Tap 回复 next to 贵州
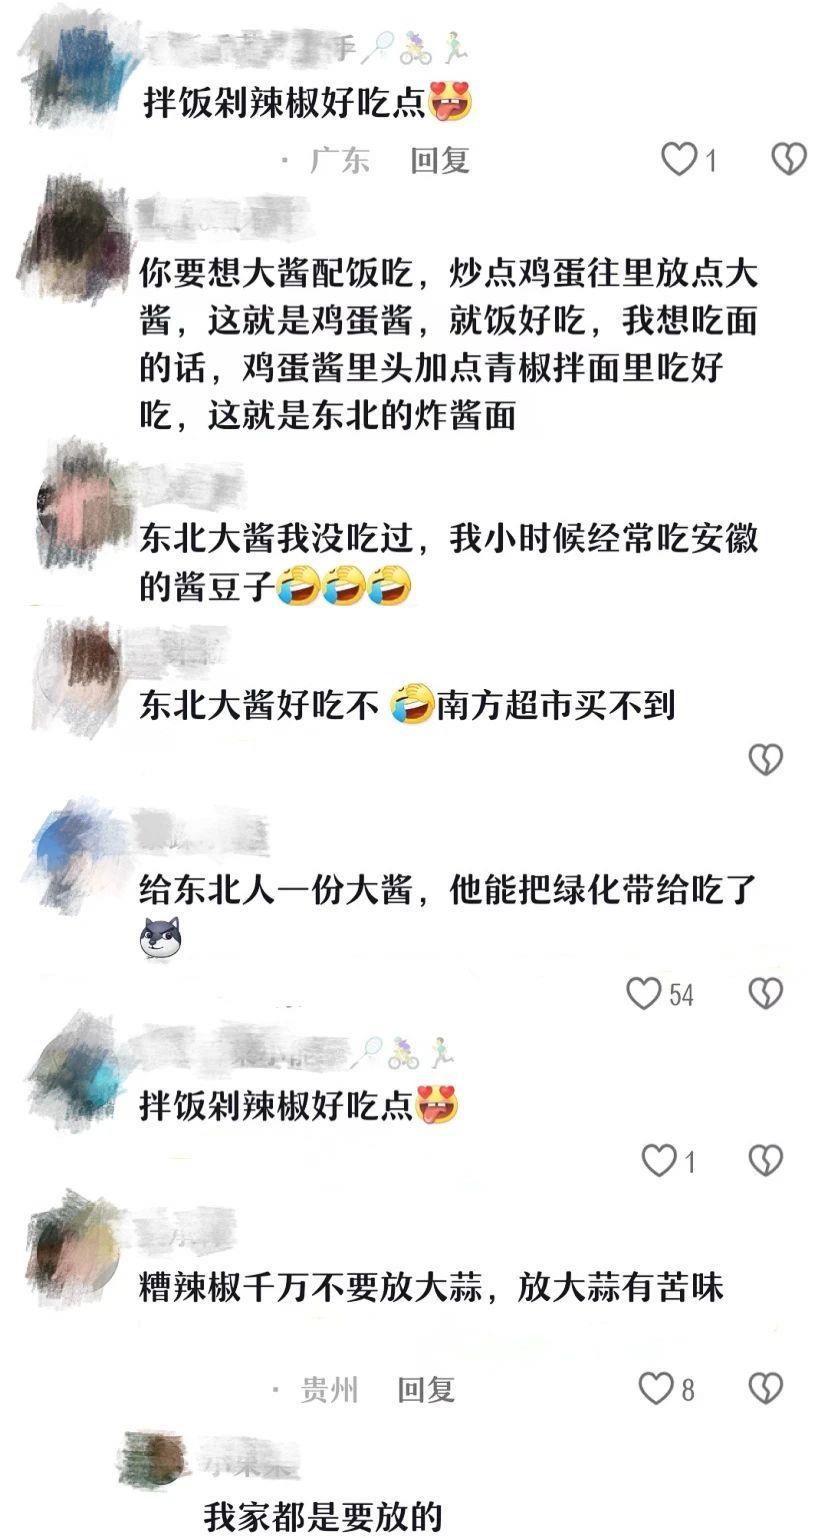Viewport: 828px width, 1538px height. click(x=426, y=1389)
